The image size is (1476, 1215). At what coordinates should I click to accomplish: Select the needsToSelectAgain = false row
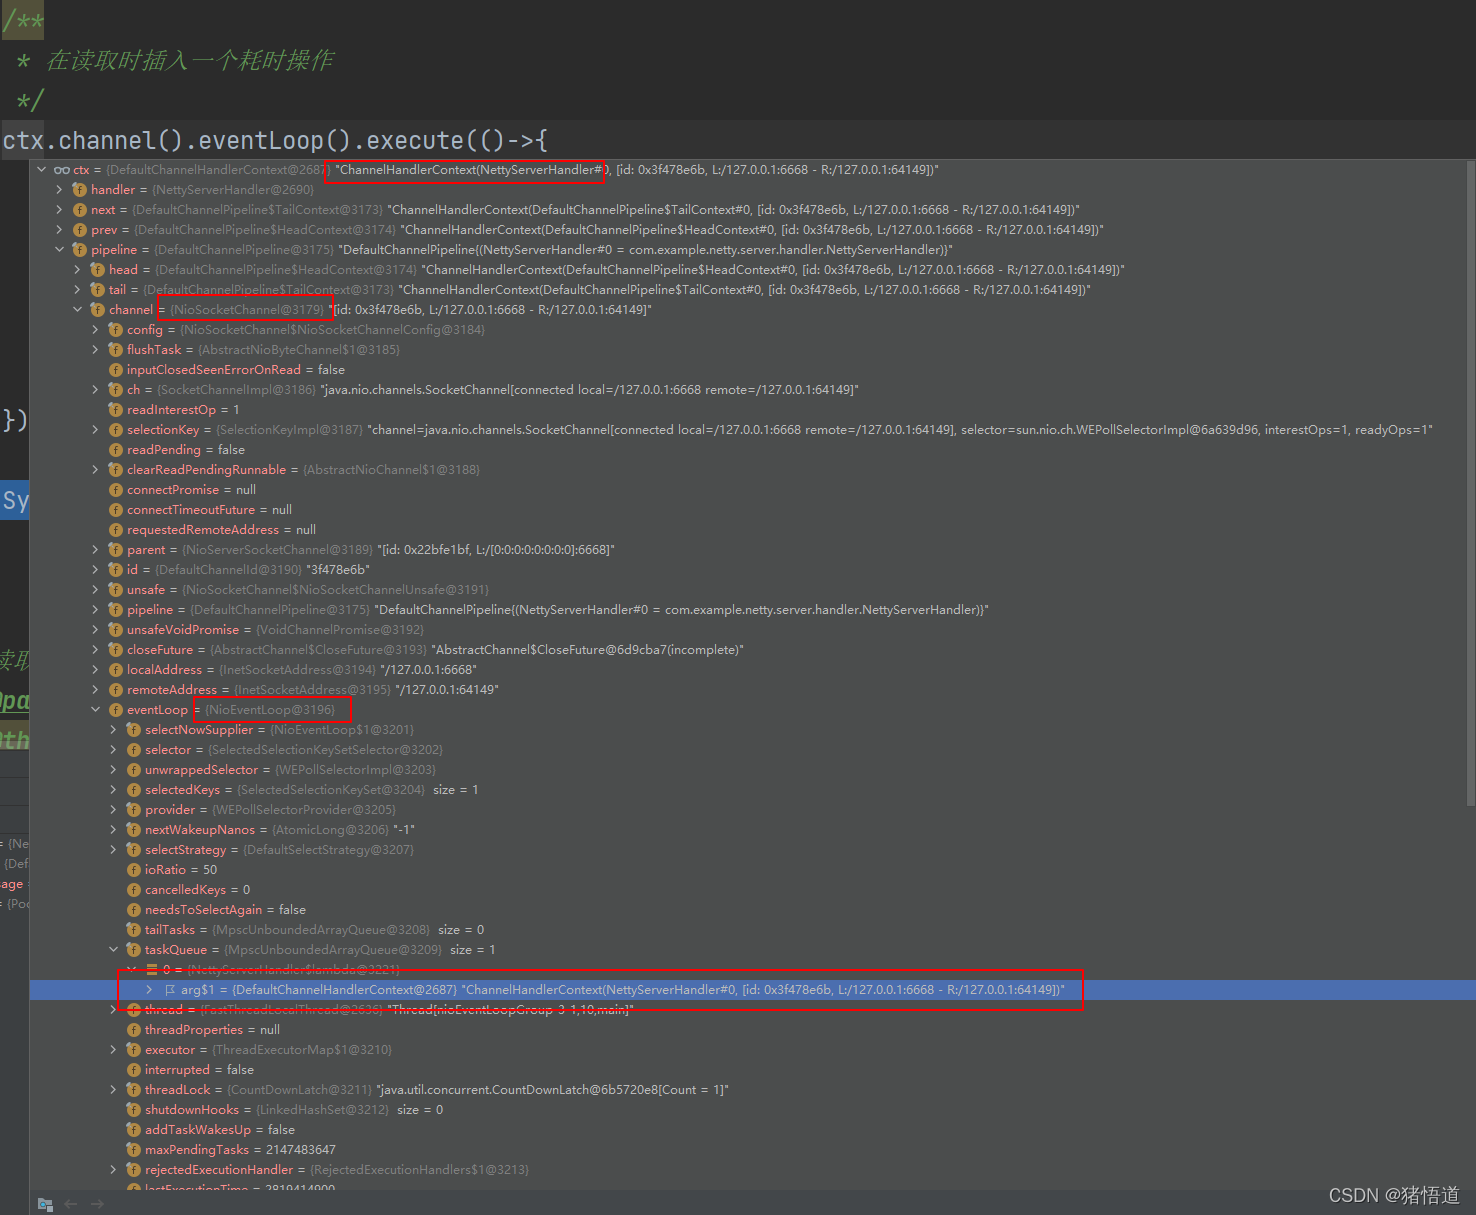click(x=748, y=910)
